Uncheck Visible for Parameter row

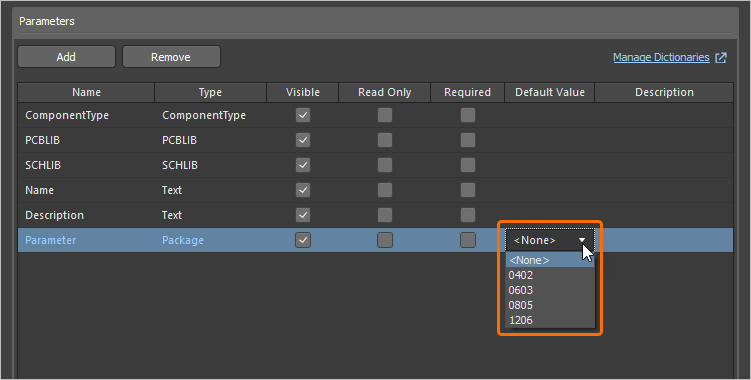pyautogui.click(x=303, y=240)
